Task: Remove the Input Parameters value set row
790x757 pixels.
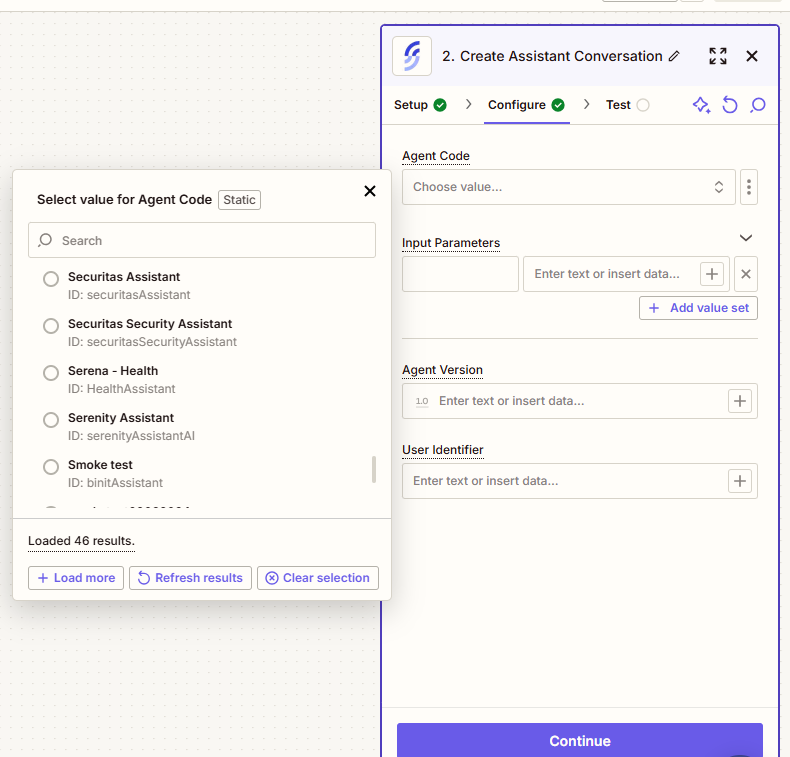Action: coord(746,274)
